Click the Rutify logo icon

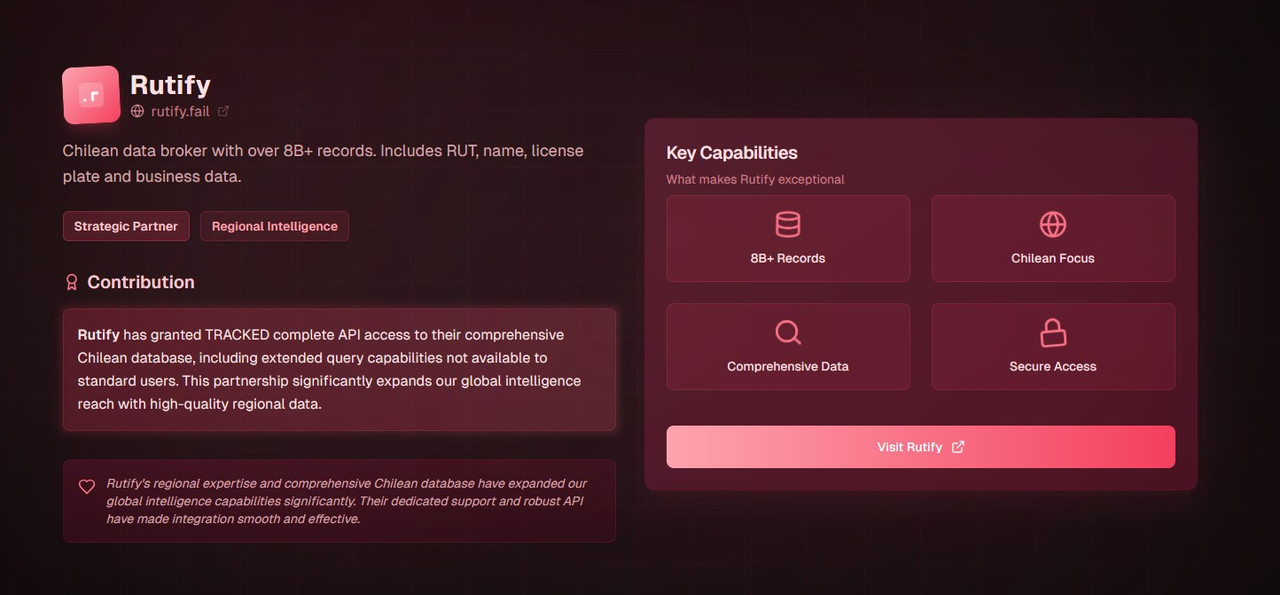pyautogui.click(x=91, y=95)
